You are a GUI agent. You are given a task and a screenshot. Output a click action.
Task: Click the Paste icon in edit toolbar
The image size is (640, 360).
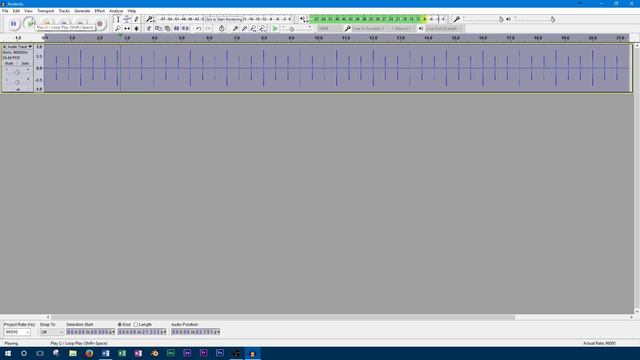(167, 29)
